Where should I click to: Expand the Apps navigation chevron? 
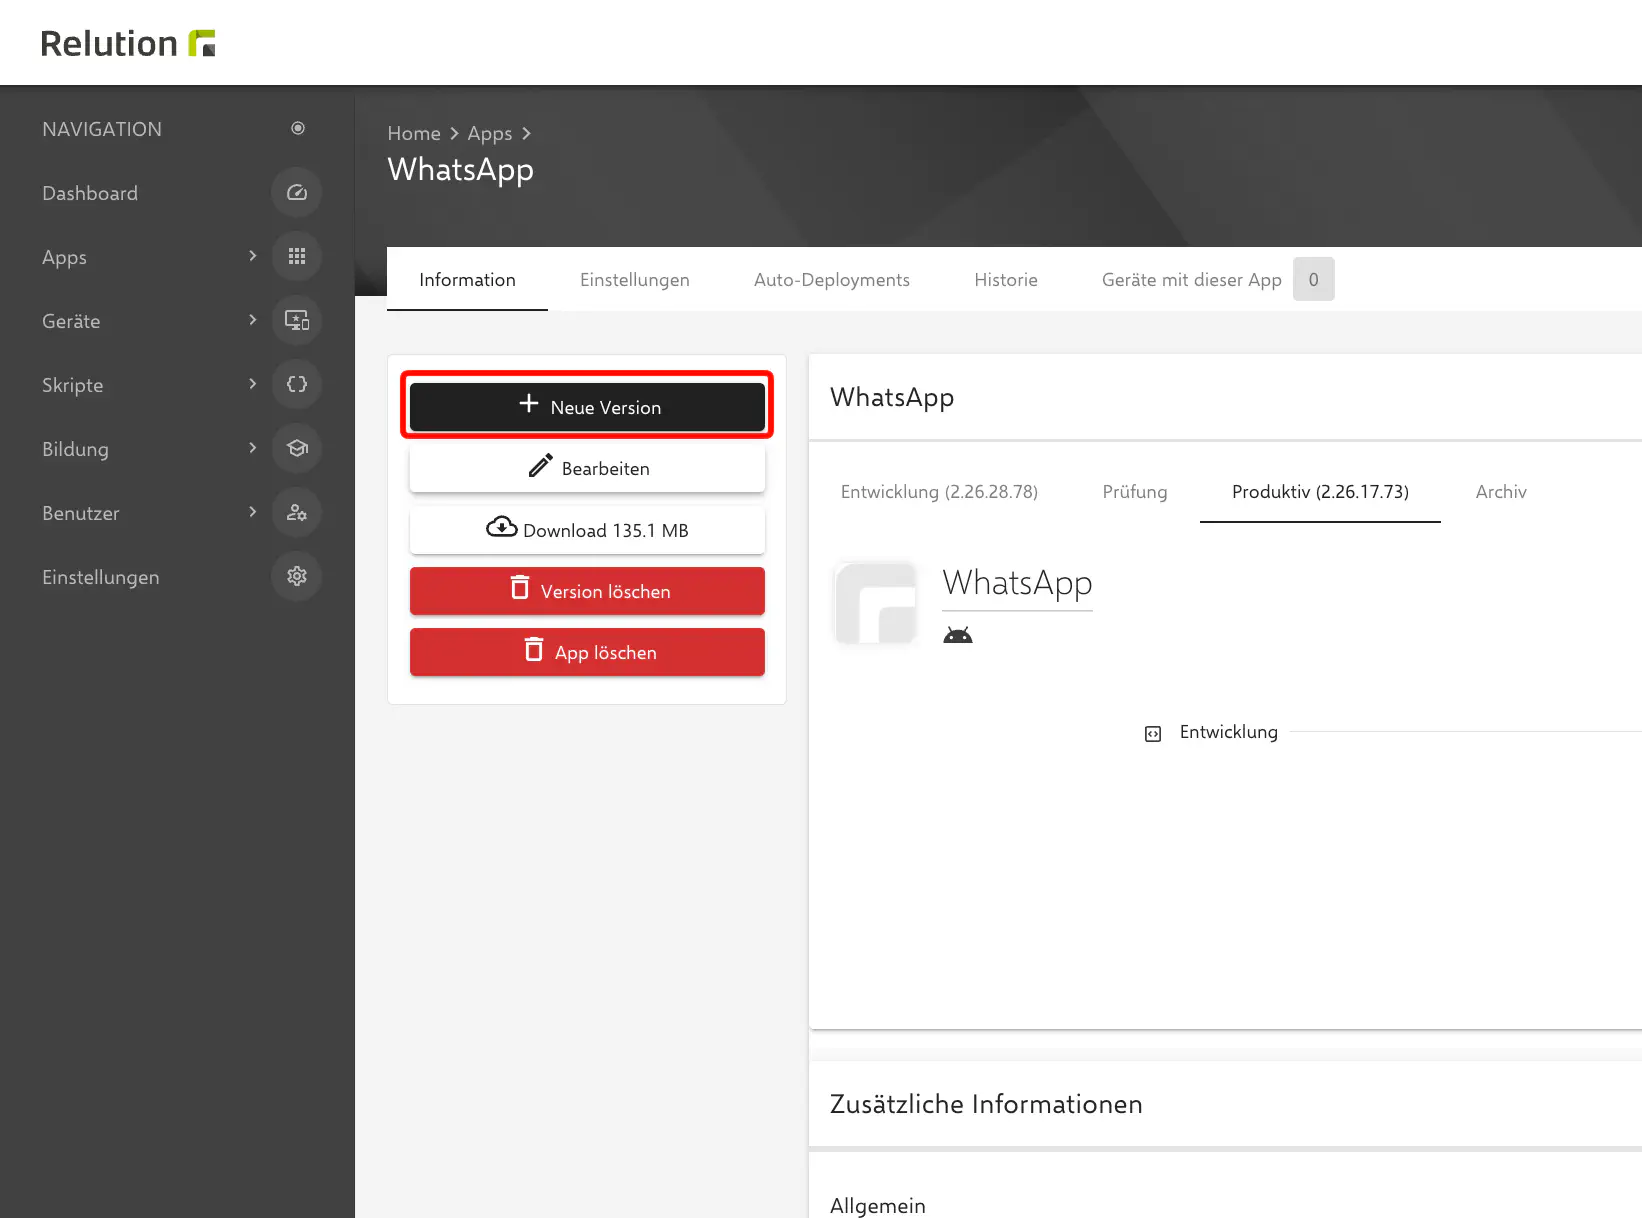coord(253,256)
